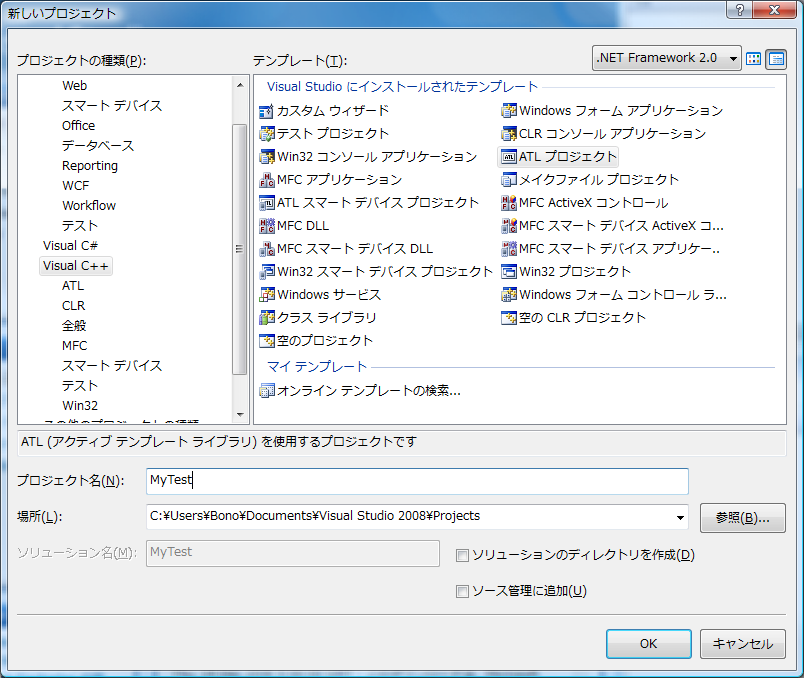Select ATL スマート デバイス プロジェクト icon
Viewport: 804px width, 678px height.
coord(267,203)
